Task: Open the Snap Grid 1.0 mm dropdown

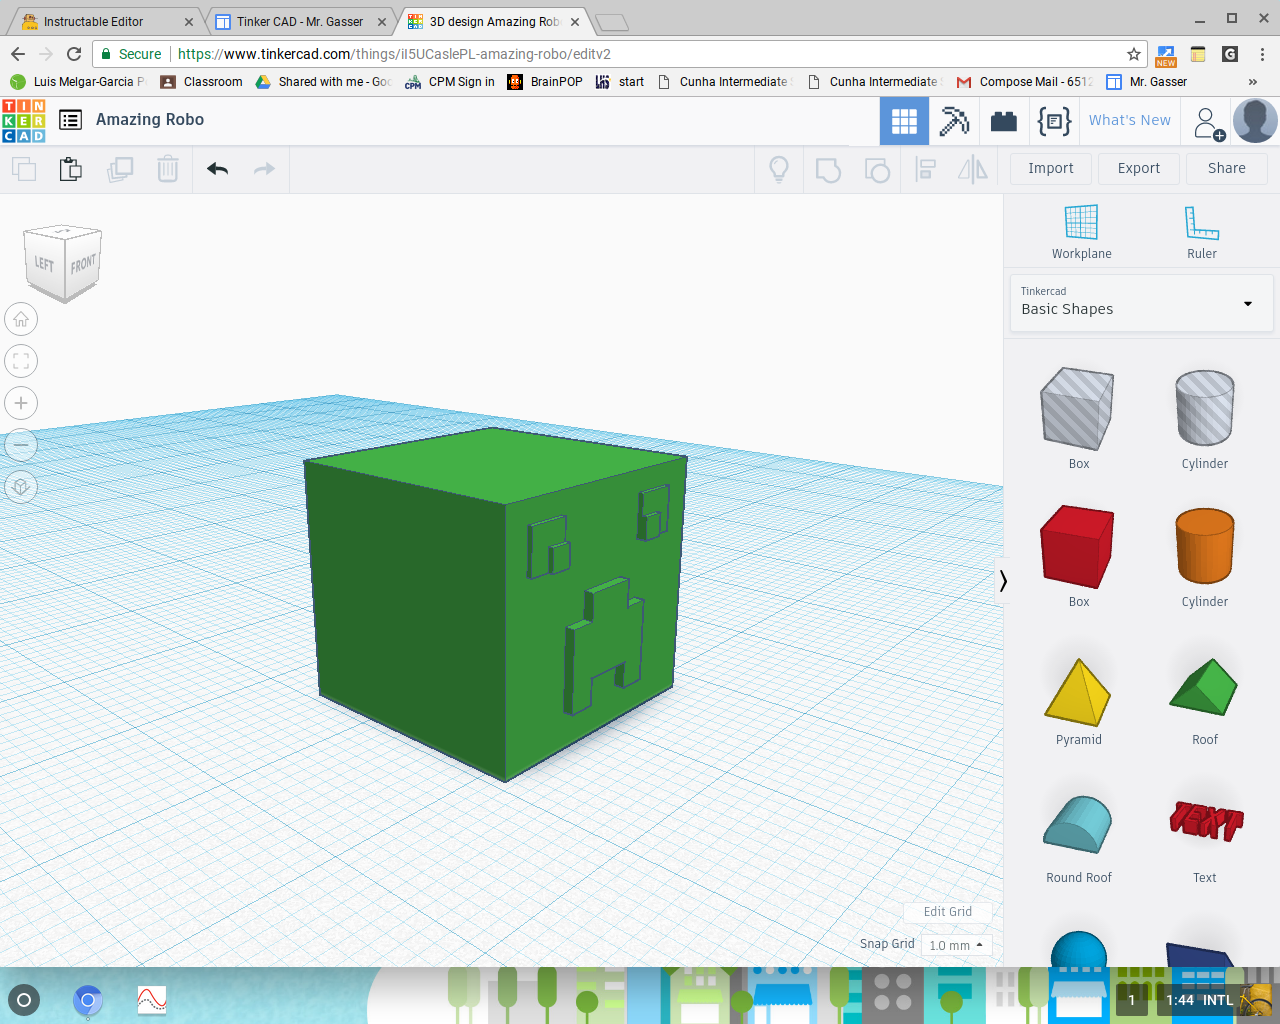Action: 956,945
